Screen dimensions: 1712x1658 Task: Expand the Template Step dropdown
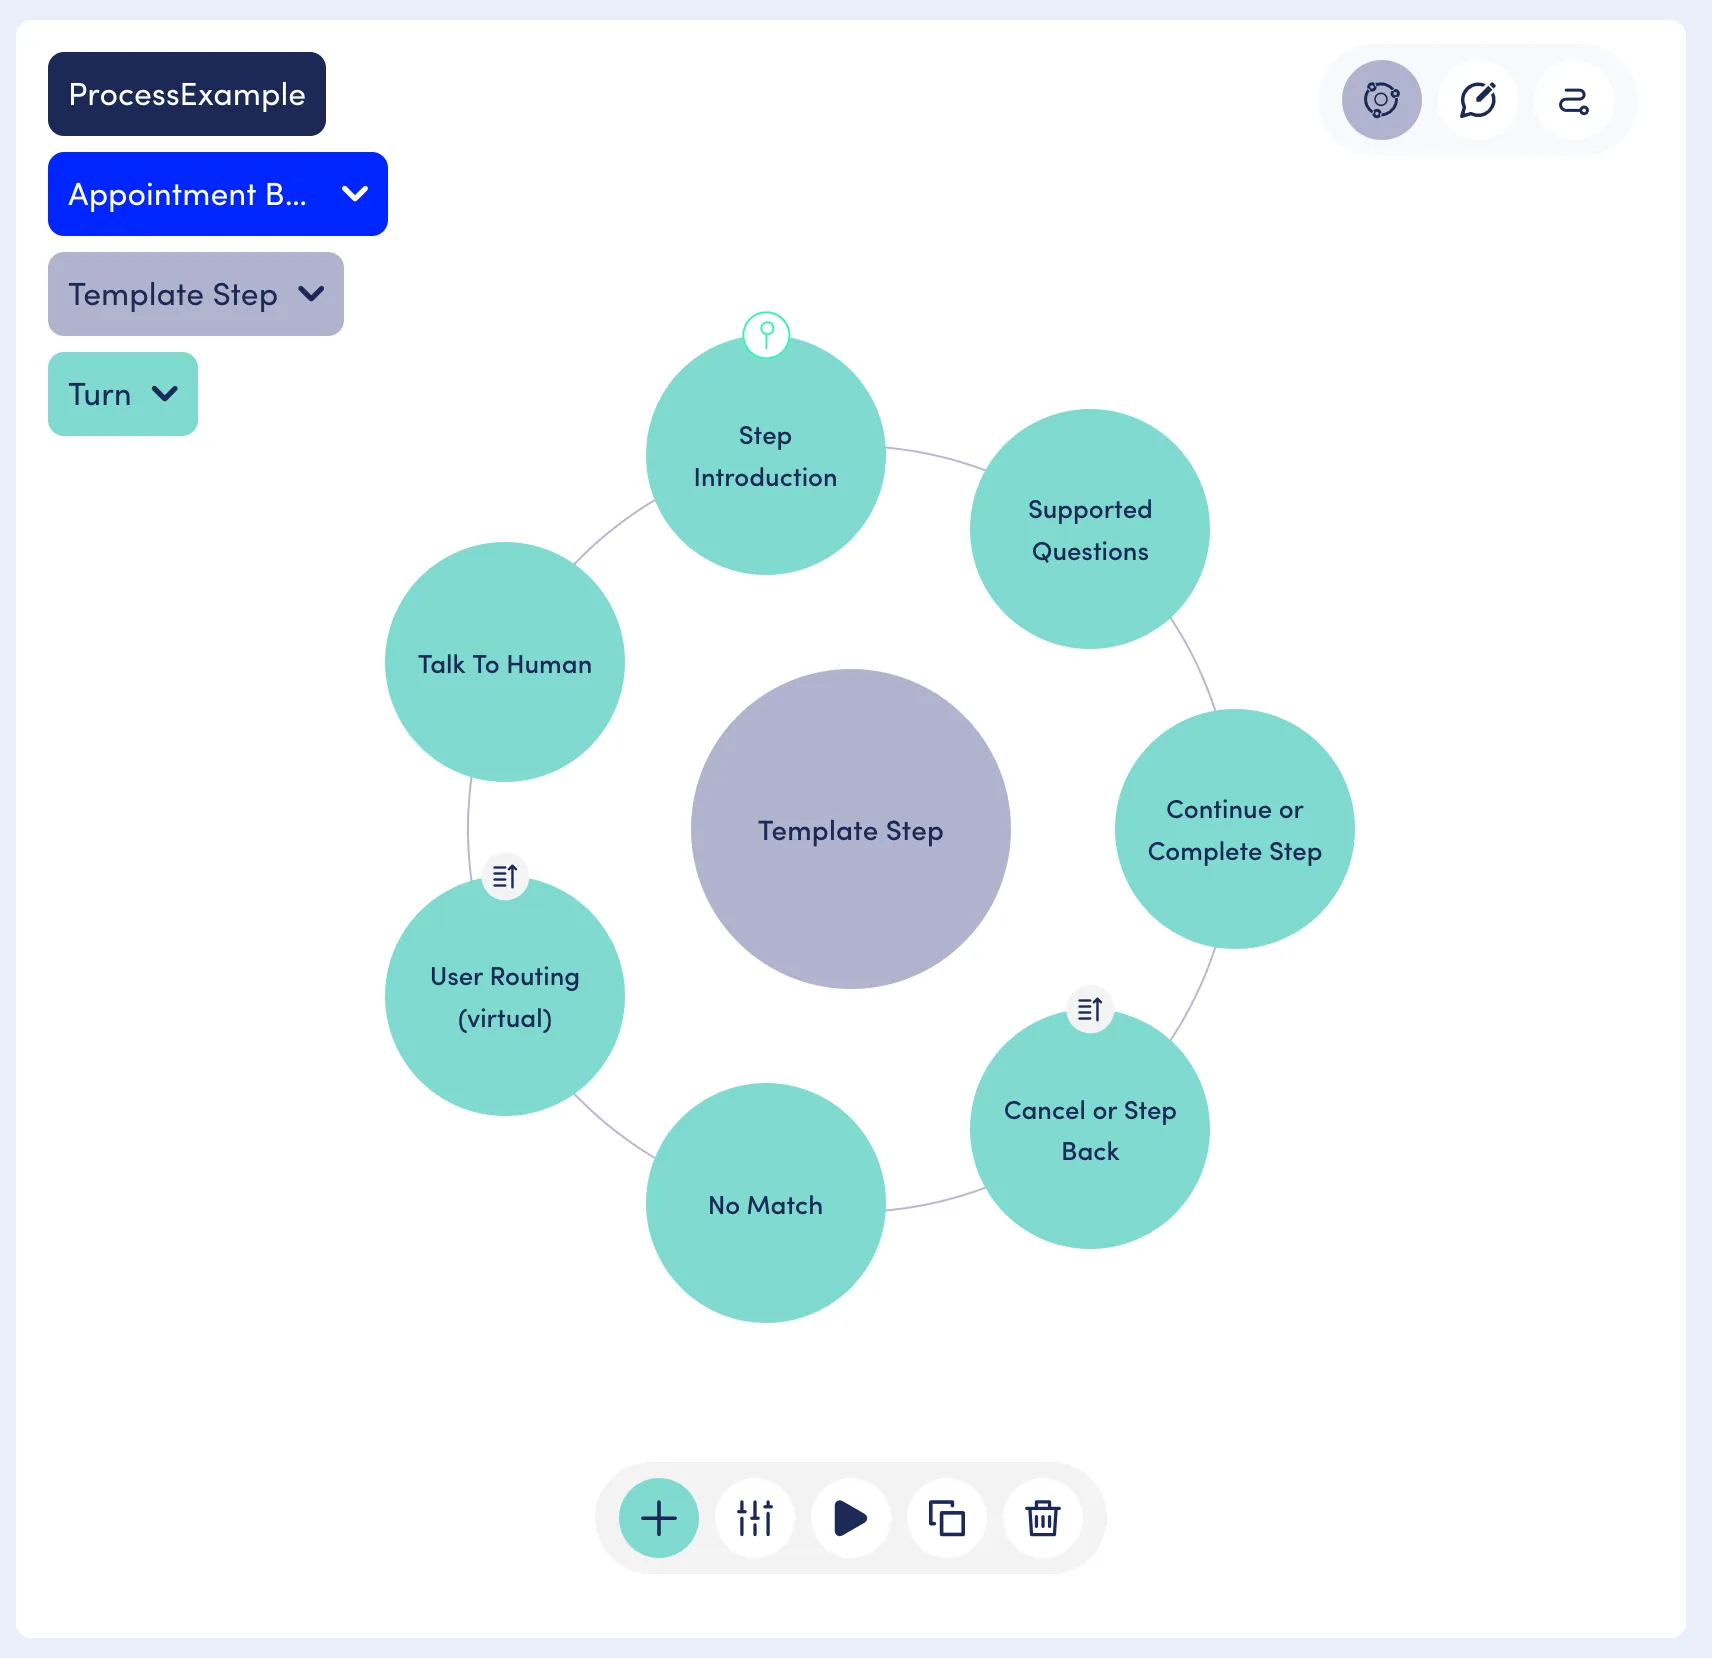[196, 294]
